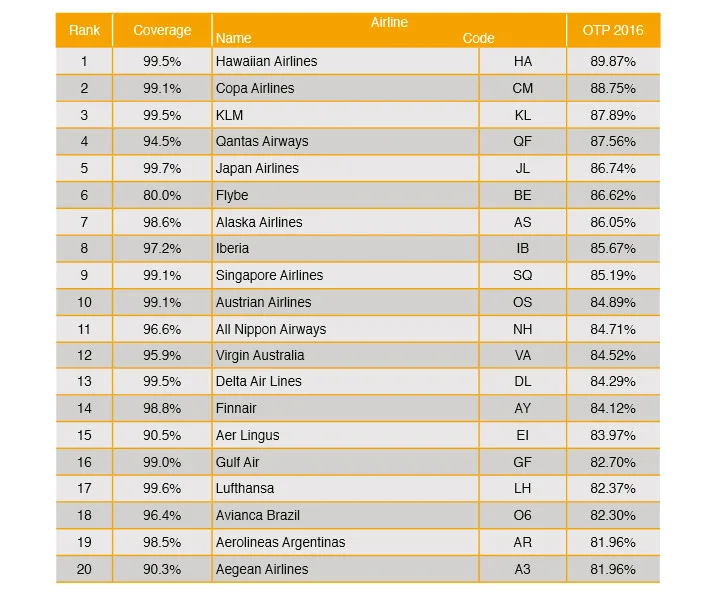The image size is (715, 592).
Task: Select the Alaska Airlines name cell
Action: pyautogui.click(x=346, y=222)
